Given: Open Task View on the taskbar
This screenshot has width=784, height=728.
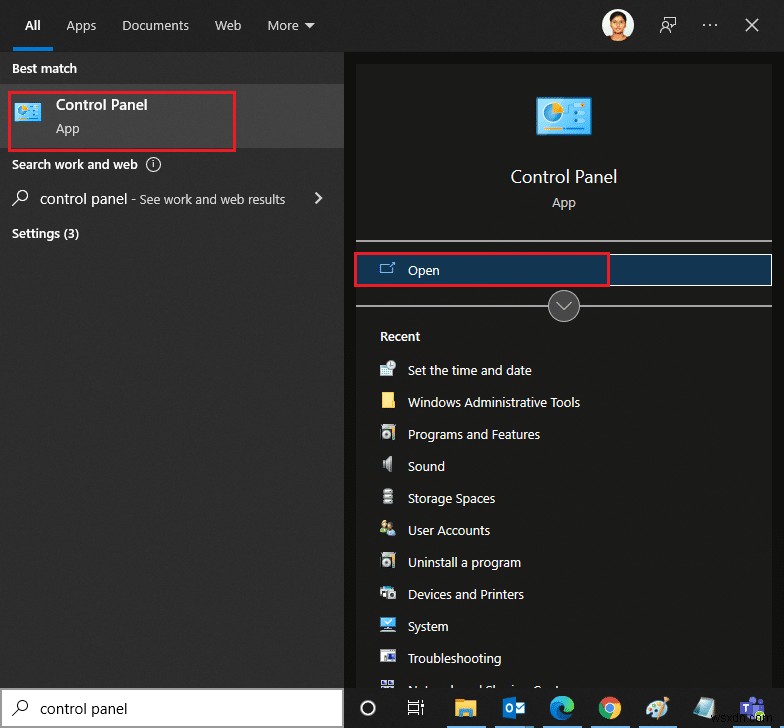Looking at the screenshot, I should (416, 708).
